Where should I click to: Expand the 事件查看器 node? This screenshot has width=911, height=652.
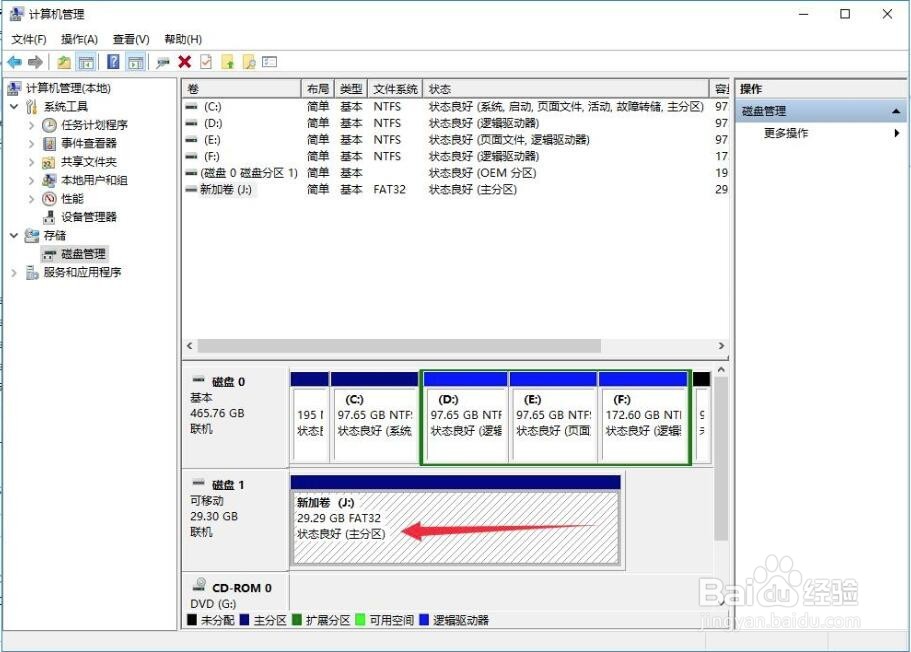[x=31, y=144]
